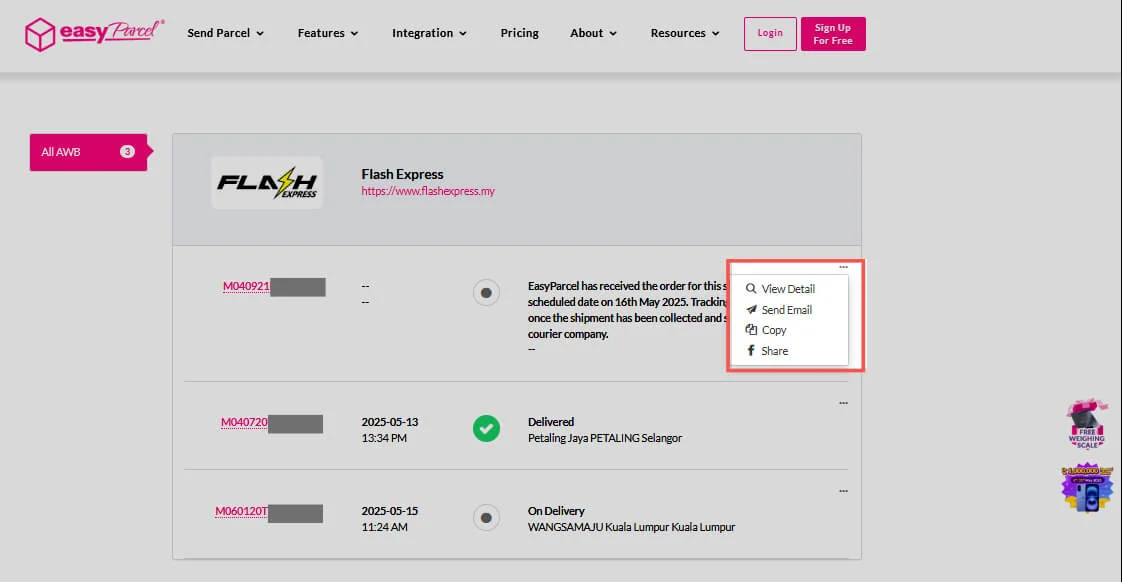This screenshot has width=1122, height=582.
Task: Open three-dot menu for Delivered shipment
Action: coord(843,403)
